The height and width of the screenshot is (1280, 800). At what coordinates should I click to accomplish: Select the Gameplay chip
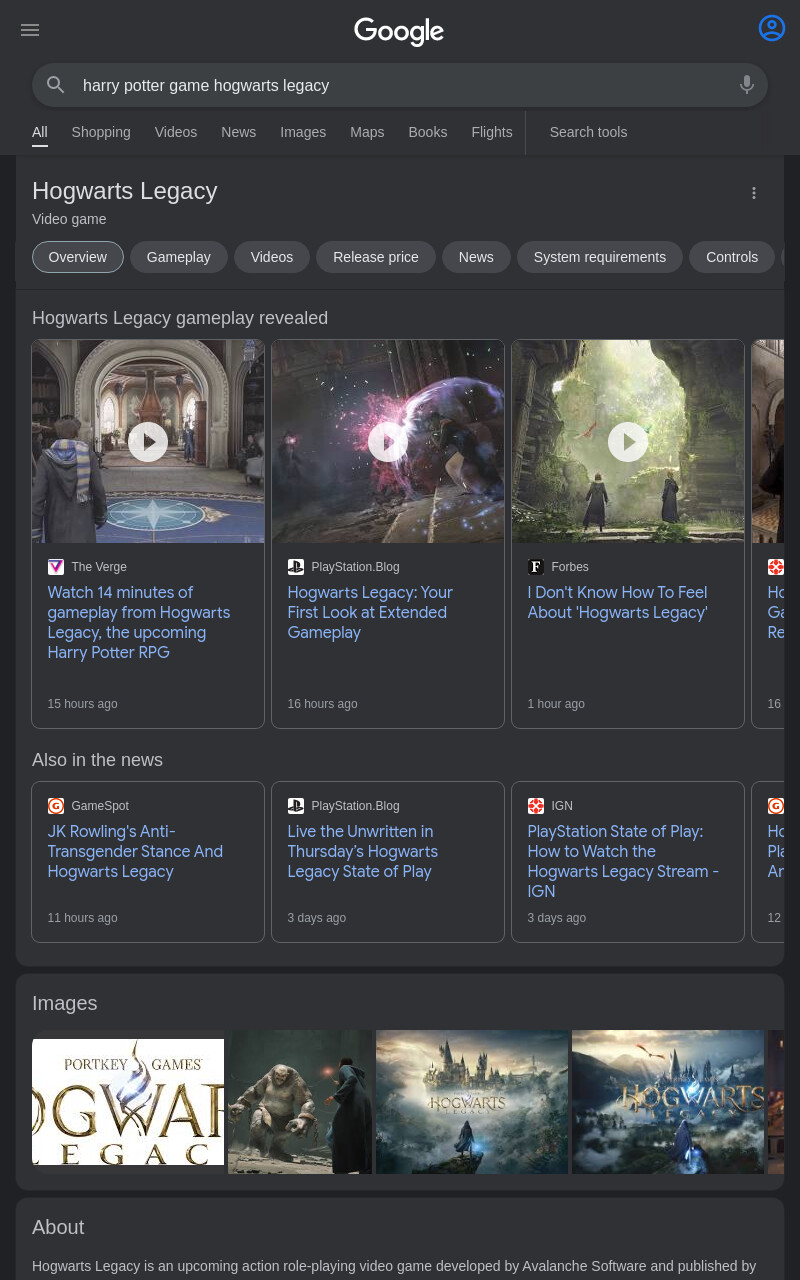click(x=179, y=257)
